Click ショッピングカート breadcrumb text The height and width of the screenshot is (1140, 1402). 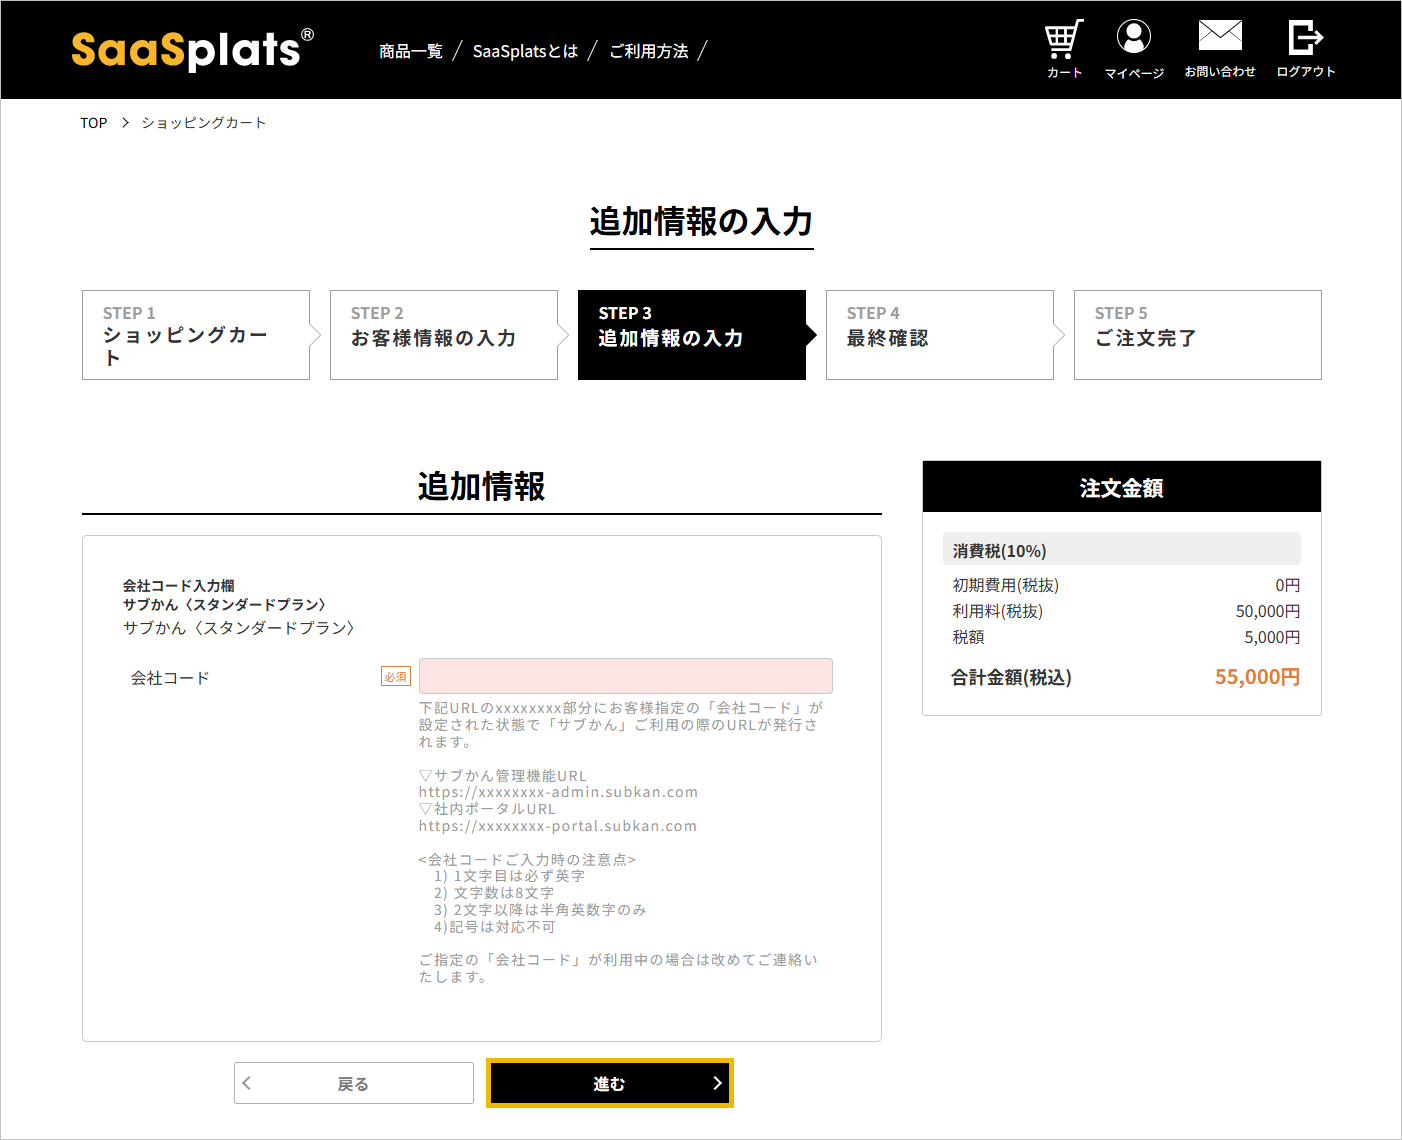pyautogui.click(x=204, y=123)
